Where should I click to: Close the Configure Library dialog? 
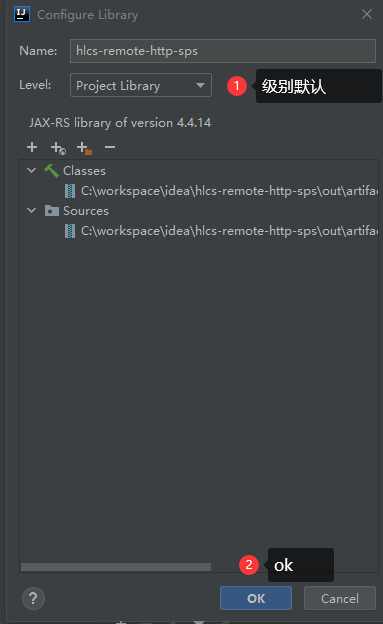367,15
